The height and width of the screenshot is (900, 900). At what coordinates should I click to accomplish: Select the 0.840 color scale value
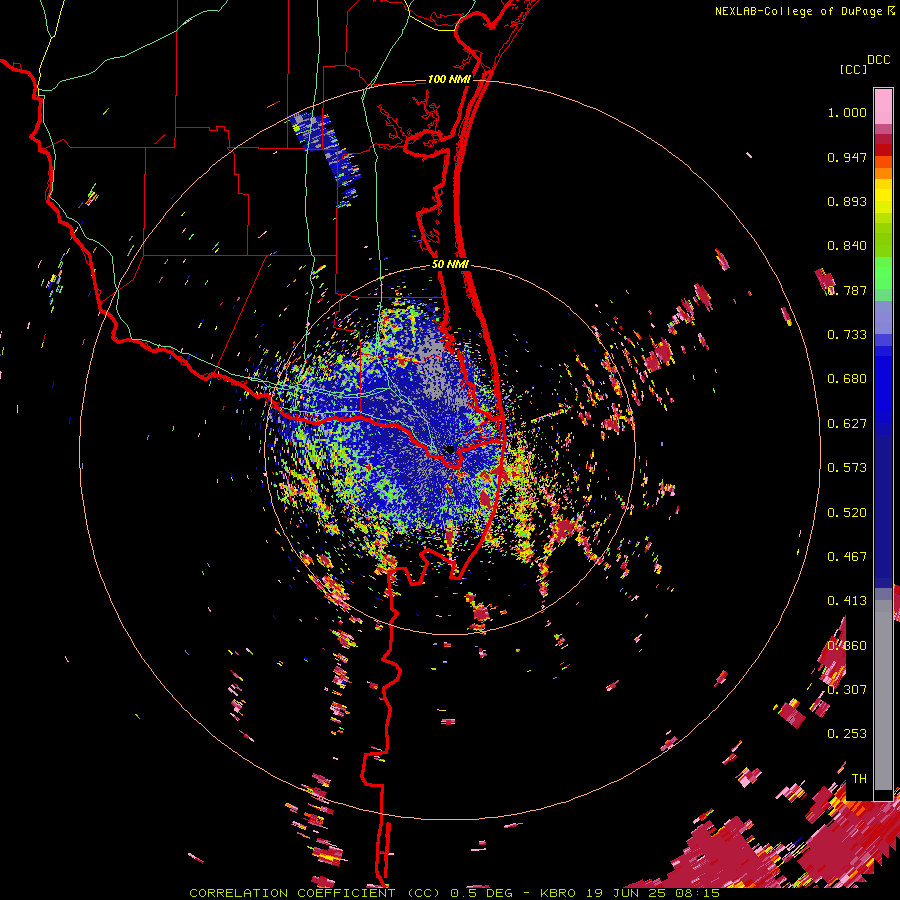point(847,246)
